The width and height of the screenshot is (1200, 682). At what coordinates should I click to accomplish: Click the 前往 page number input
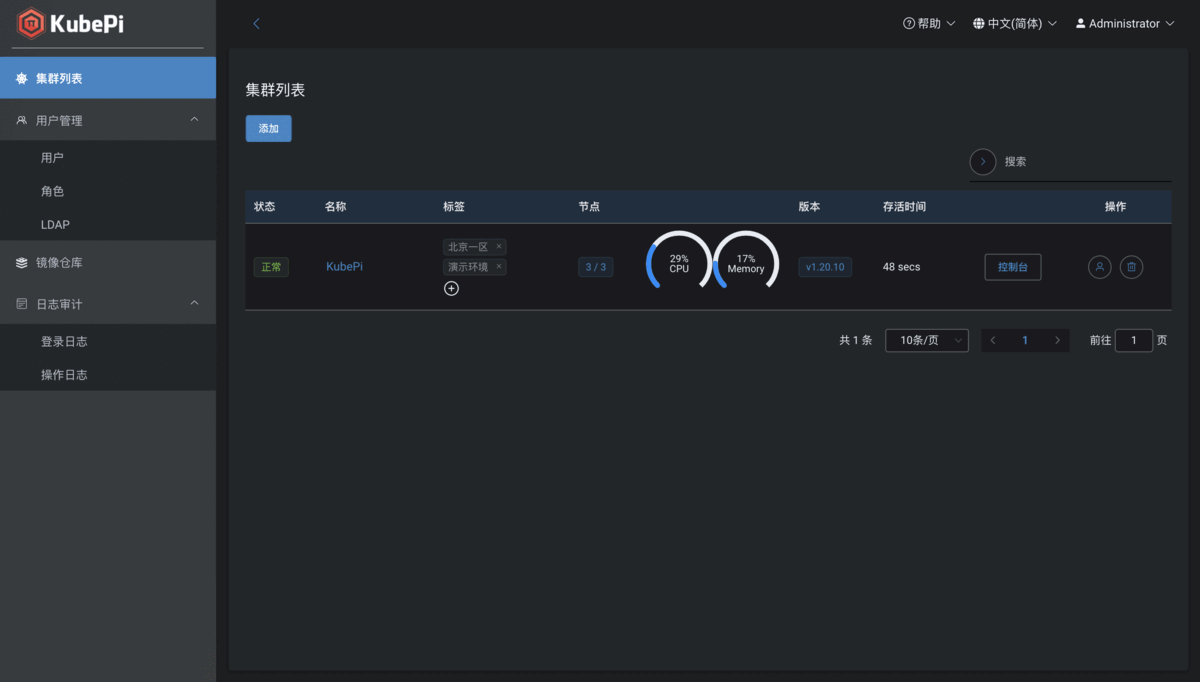[1134, 341]
